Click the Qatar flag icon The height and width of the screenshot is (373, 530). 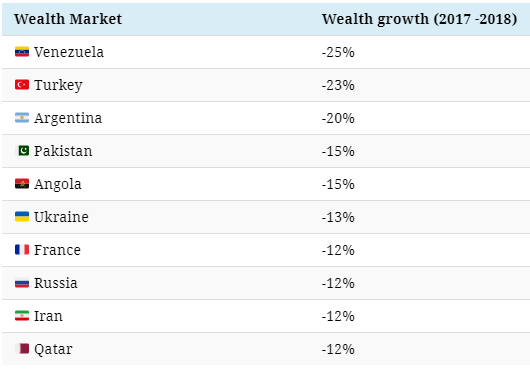[x=23, y=349]
